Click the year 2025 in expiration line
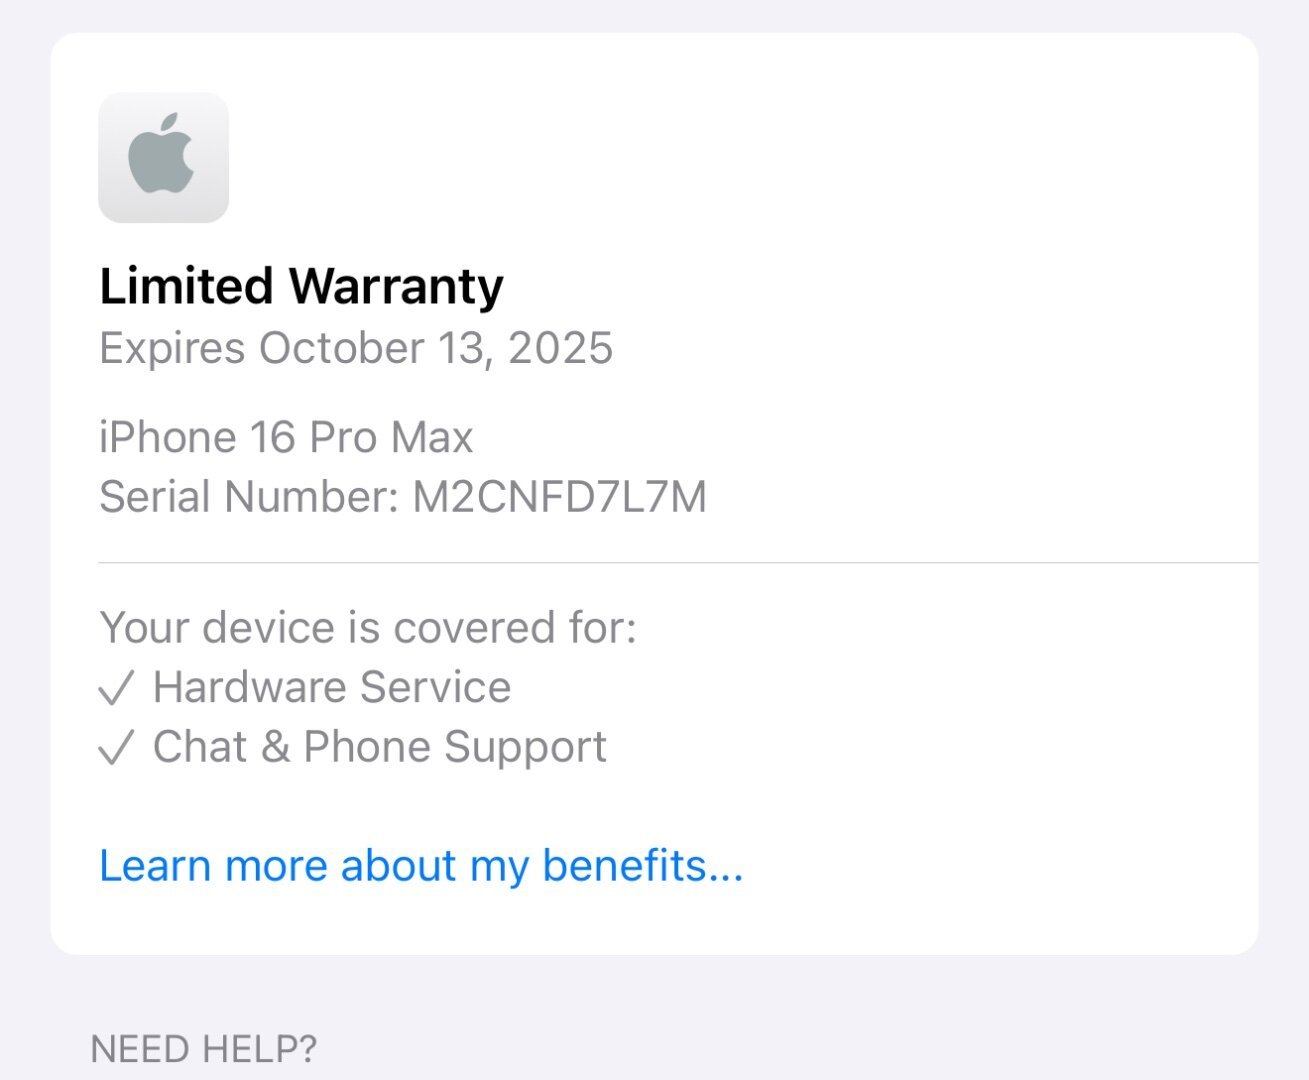Screen dimensions: 1309x1080 pyautogui.click(x=560, y=348)
